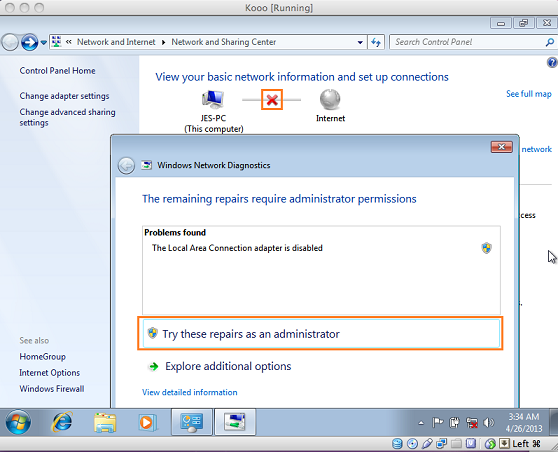
Task: Click VirtualBox shared folders status icon
Action: [x=456, y=444]
